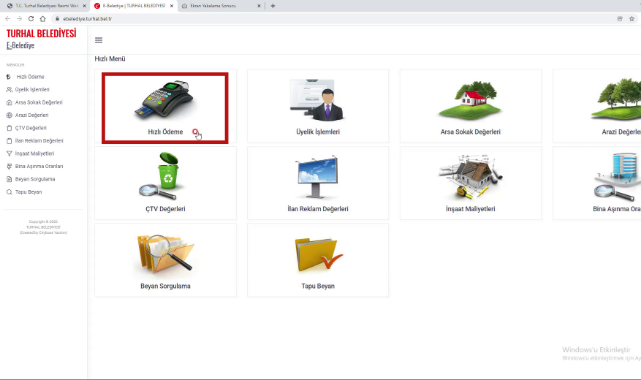Select Tapu Beyan in the sidebar
This screenshot has height=380, width=641.
click(x=24, y=192)
